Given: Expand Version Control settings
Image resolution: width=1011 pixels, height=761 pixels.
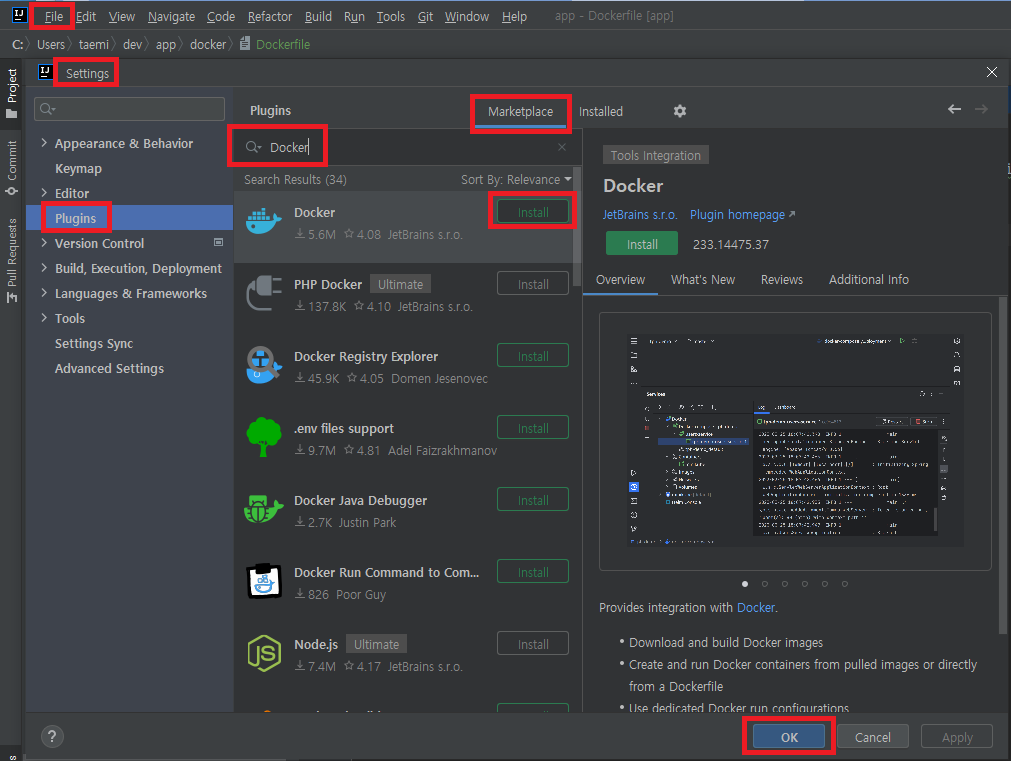Looking at the screenshot, I should 44,242.
